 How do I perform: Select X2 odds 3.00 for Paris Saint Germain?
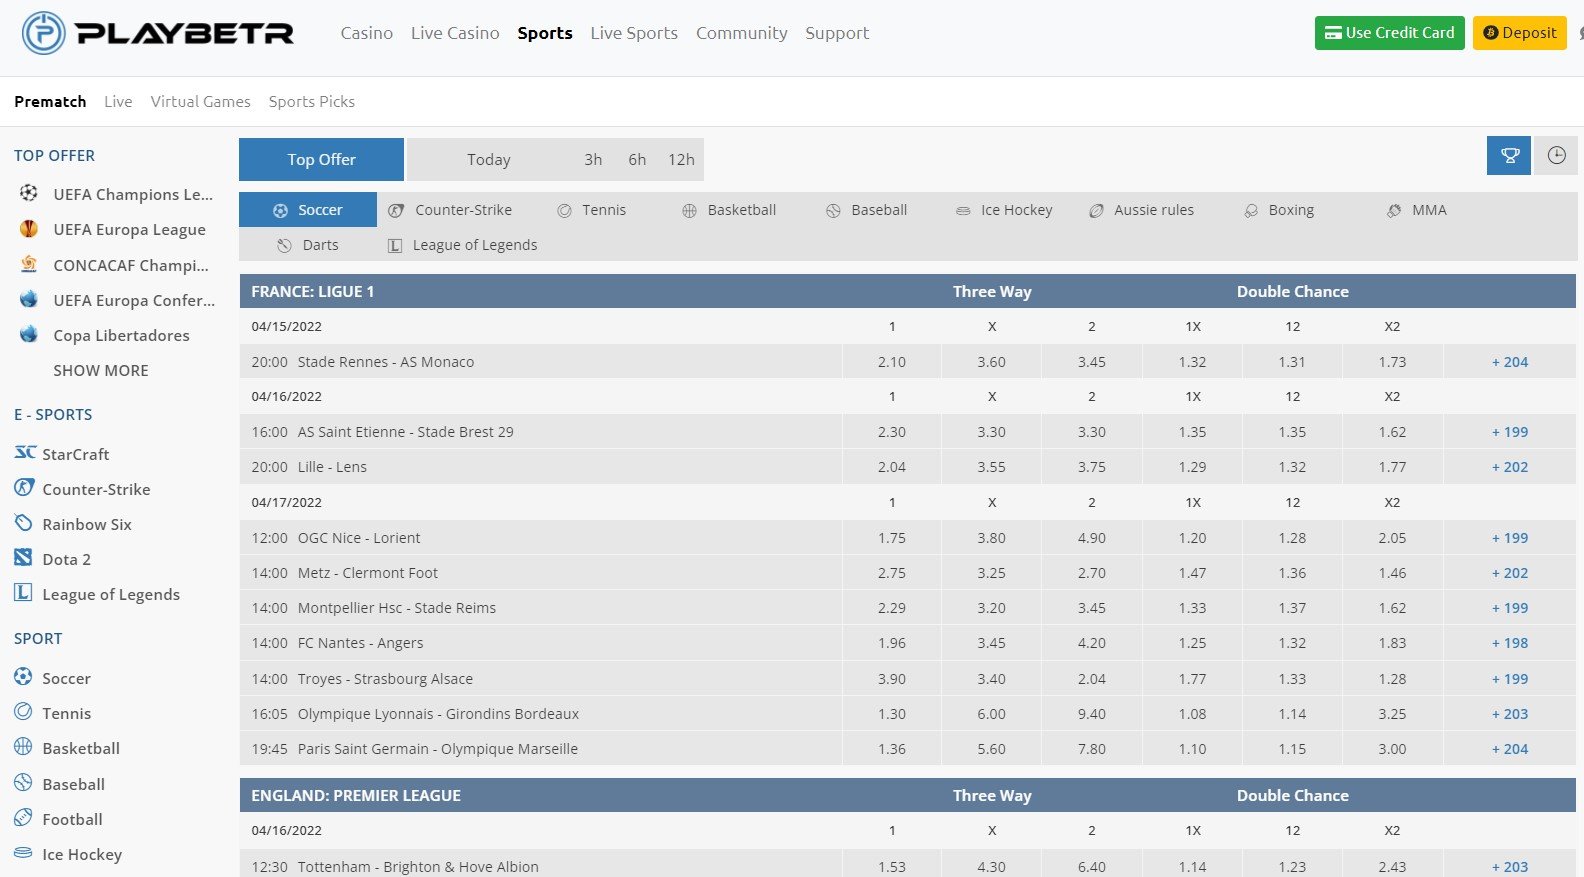(1392, 749)
